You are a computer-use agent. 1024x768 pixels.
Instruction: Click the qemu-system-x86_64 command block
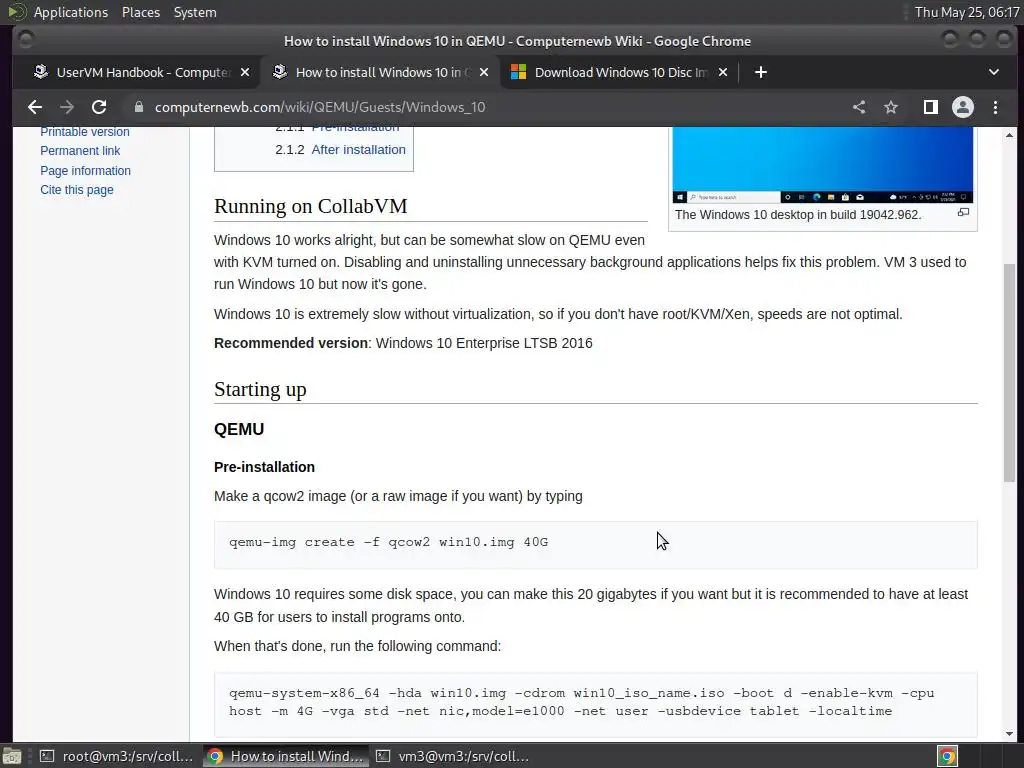click(x=596, y=703)
